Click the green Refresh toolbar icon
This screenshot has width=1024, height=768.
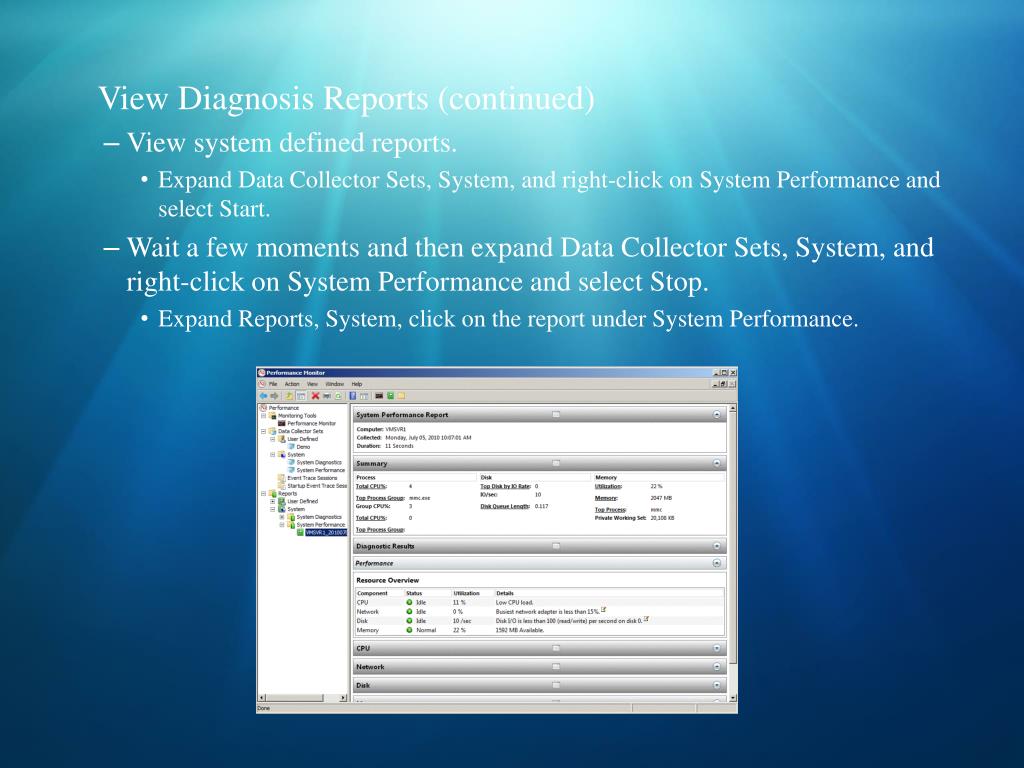click(x=338, y=396)
